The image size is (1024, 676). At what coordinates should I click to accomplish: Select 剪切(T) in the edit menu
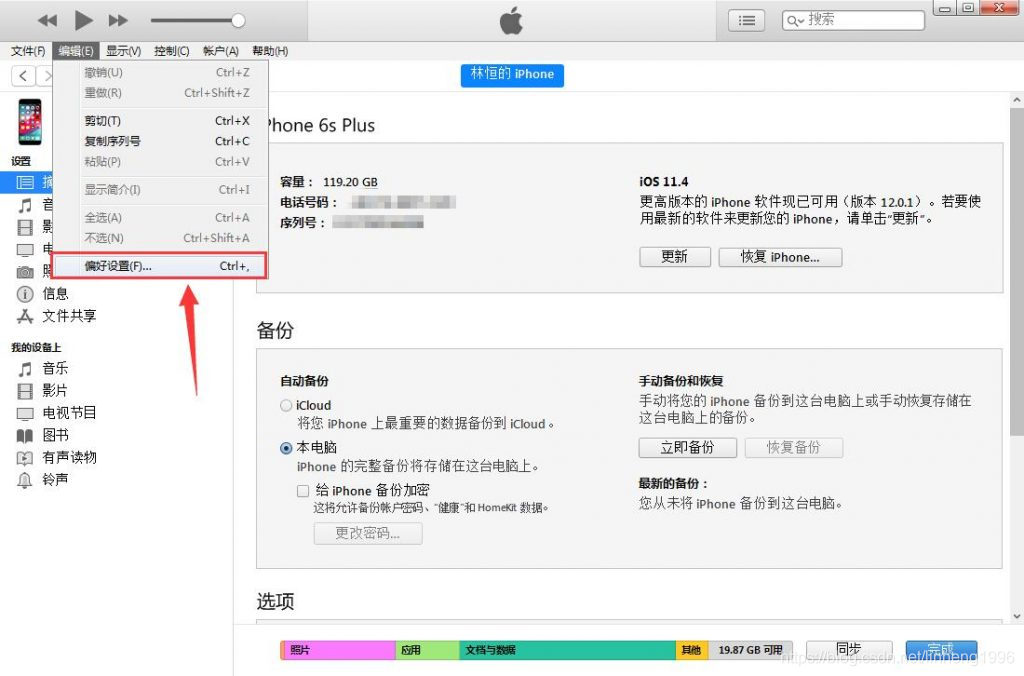coord(161,121)
